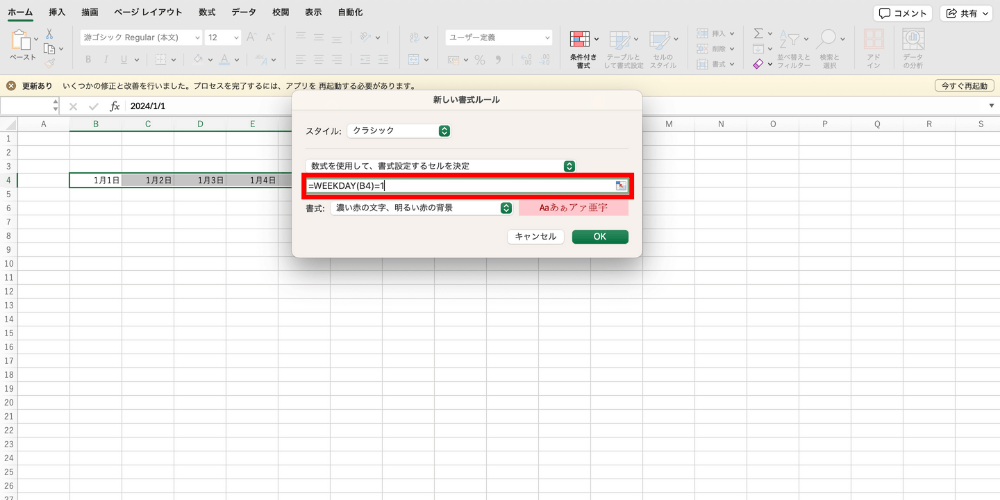1000x500 pixels.
Task: Click the Increase Decimal icon
Action: [527, 59]
